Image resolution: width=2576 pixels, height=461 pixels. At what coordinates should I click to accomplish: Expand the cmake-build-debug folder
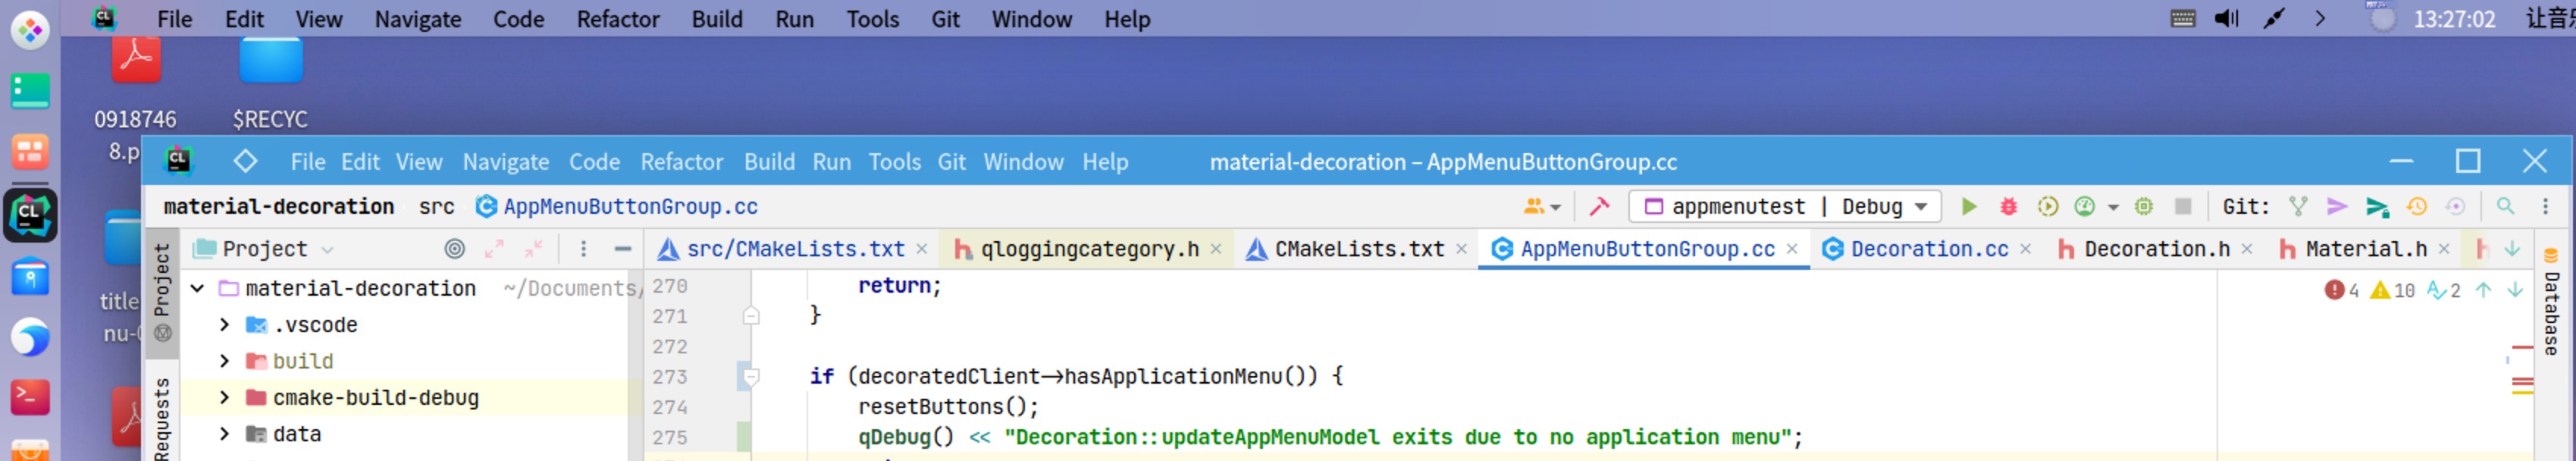(225, 398)
